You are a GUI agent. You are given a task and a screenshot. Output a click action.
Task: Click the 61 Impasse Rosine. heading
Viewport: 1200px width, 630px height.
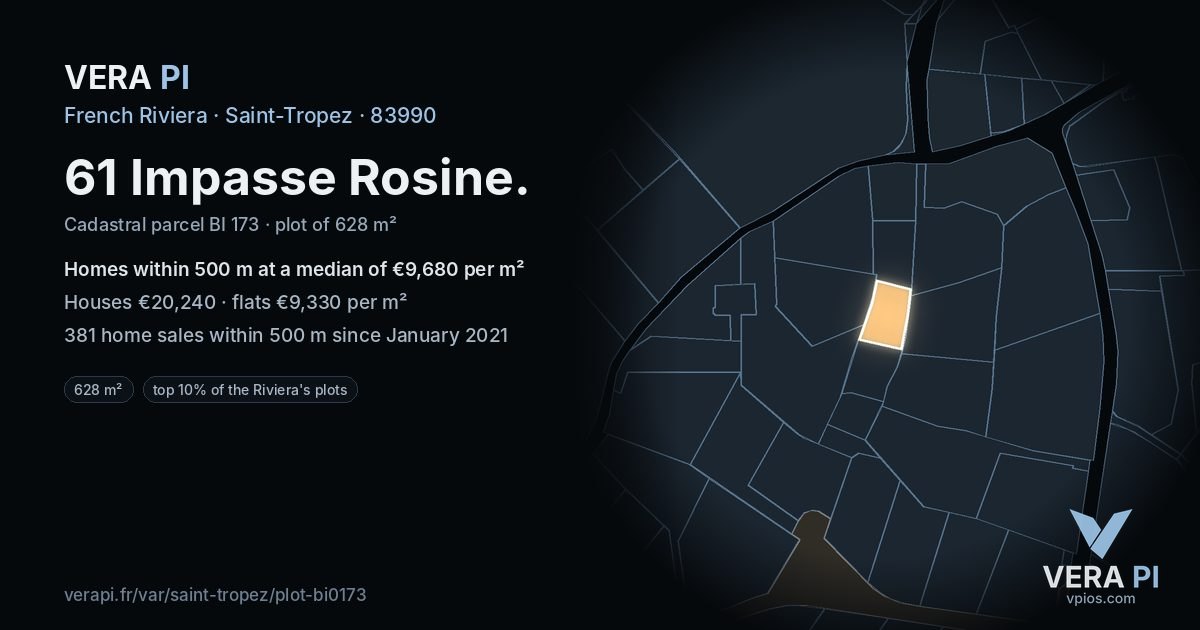[296, 178]
